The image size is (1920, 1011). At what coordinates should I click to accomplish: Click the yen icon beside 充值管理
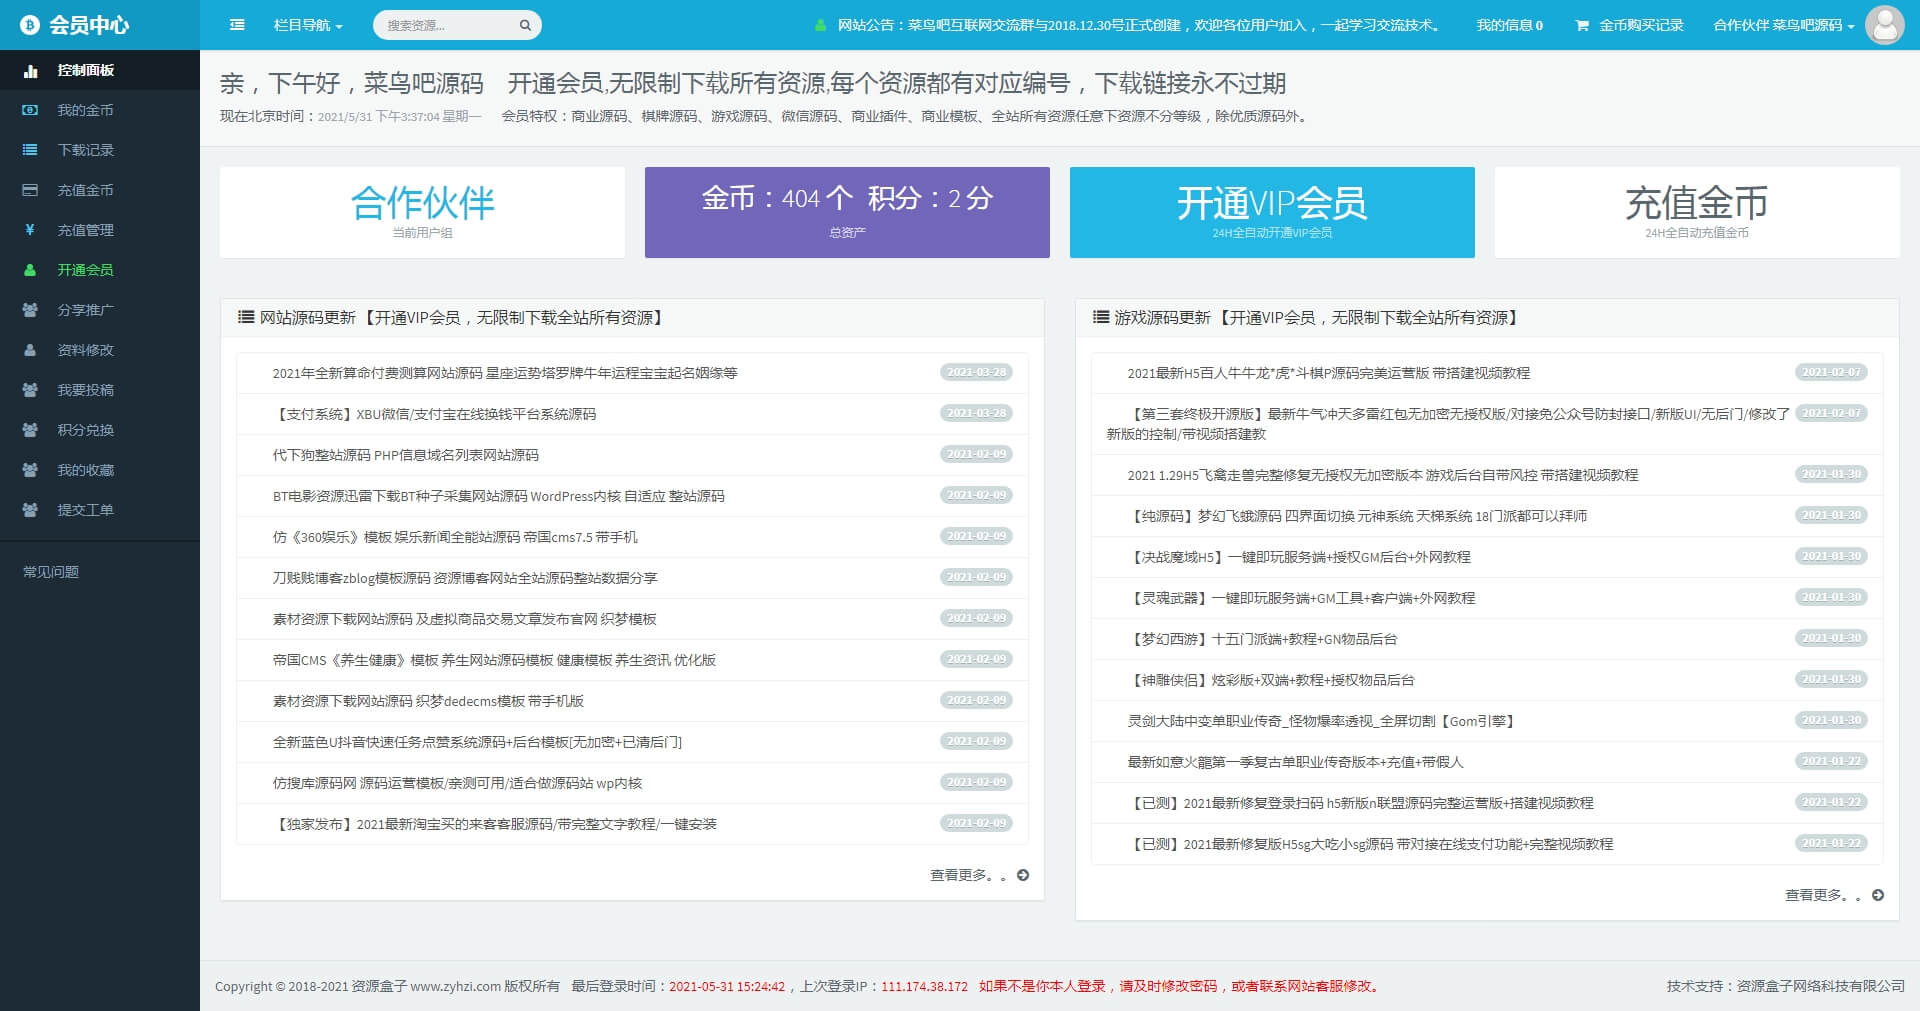(x=30, y=230)
